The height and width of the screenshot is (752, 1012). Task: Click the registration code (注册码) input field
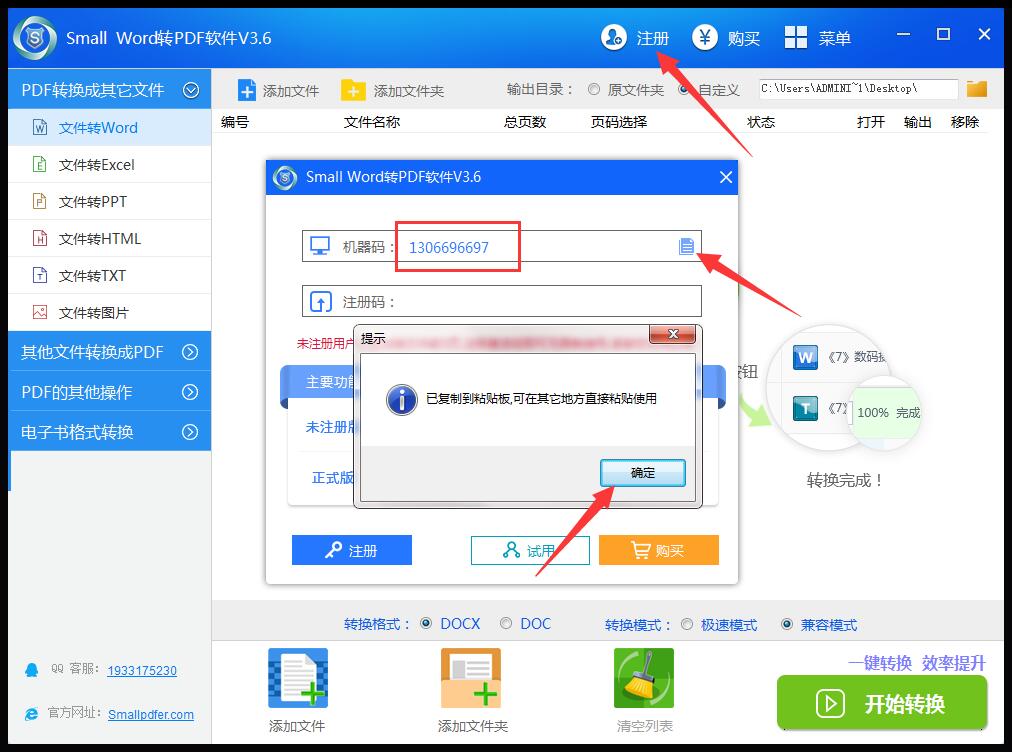click(545, 302)
